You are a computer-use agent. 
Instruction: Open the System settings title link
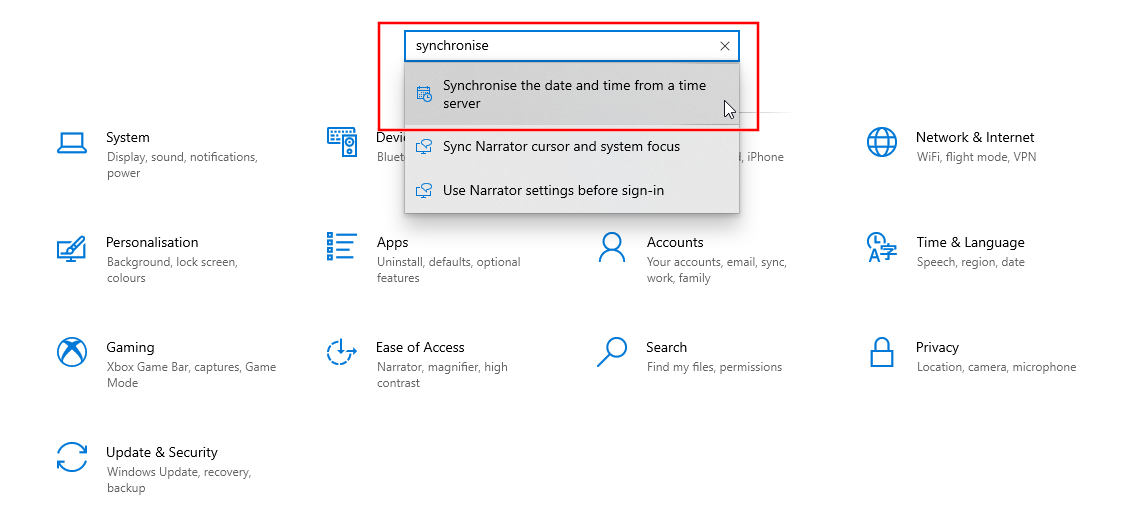128,138
